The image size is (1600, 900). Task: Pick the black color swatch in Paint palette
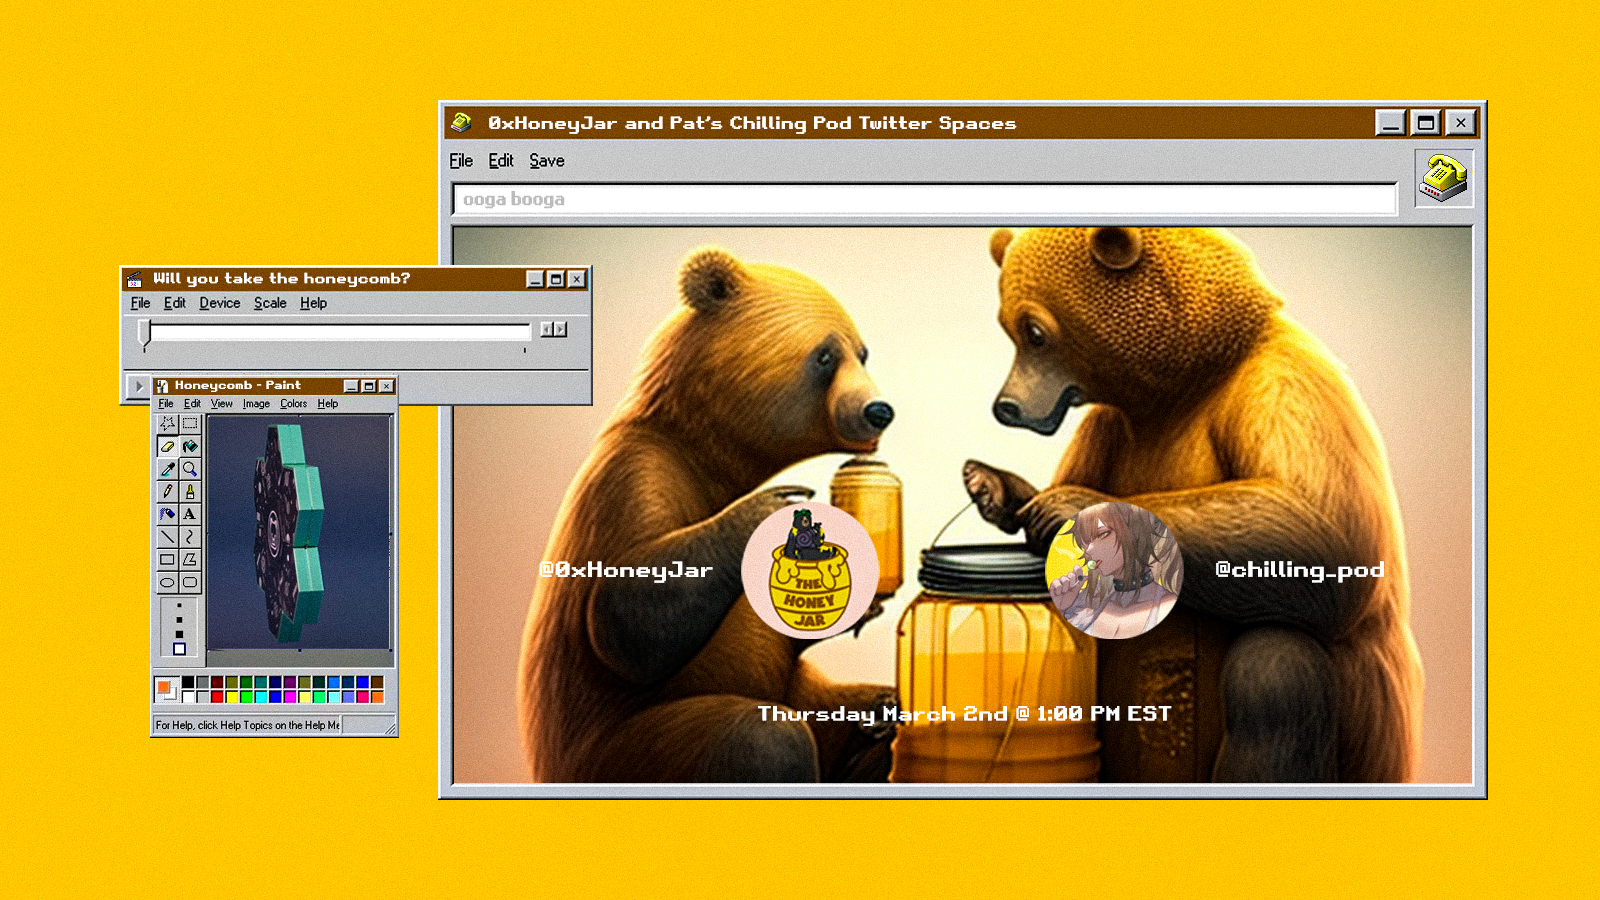coord(188,682)
